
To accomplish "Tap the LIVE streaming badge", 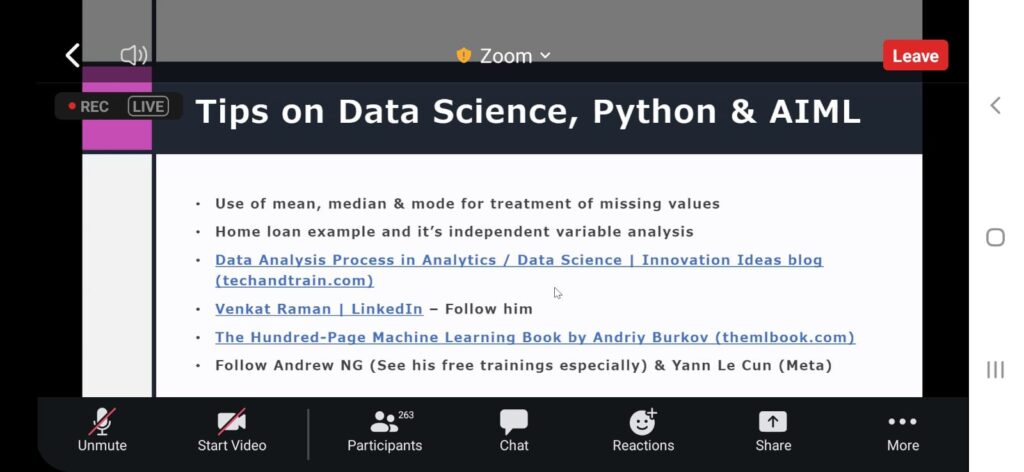I will (148, 106).
